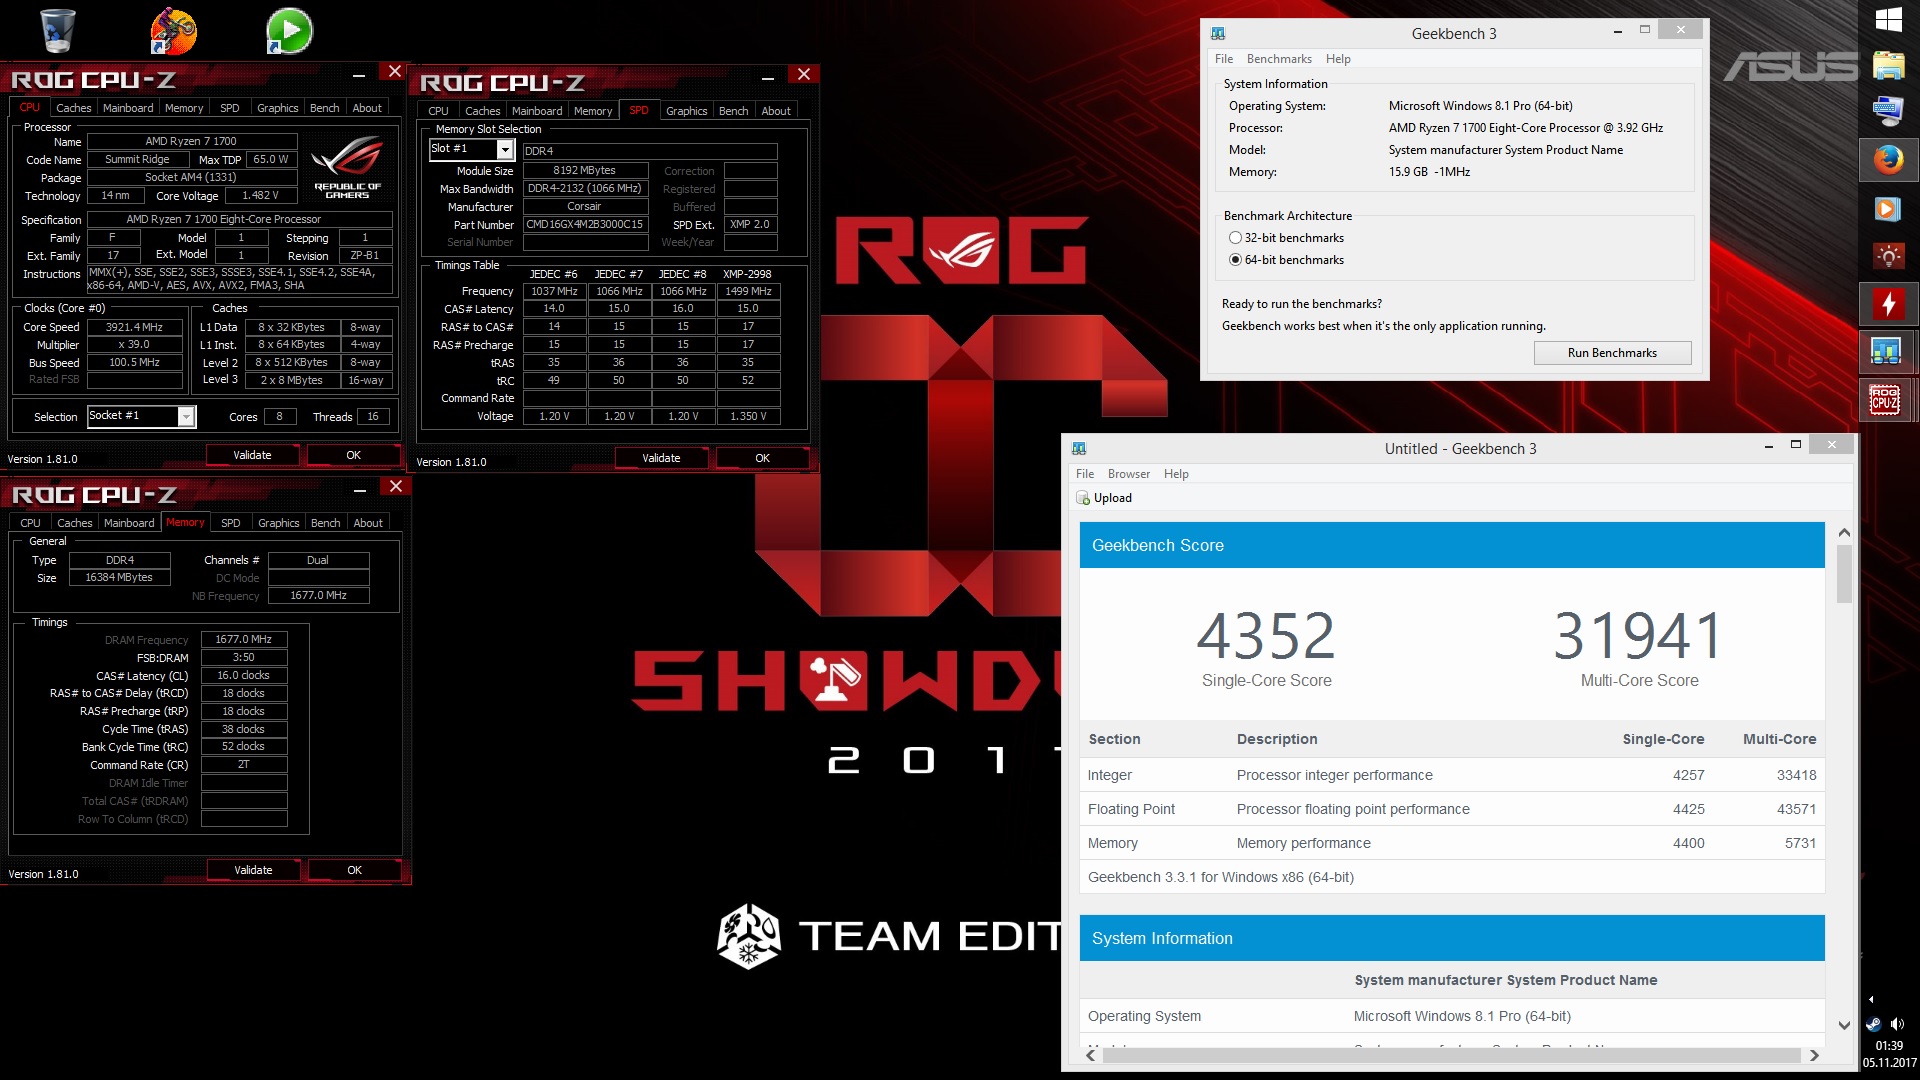Click OK in the Memory tab window
1920x1080 pixels.
pos(354,870)
